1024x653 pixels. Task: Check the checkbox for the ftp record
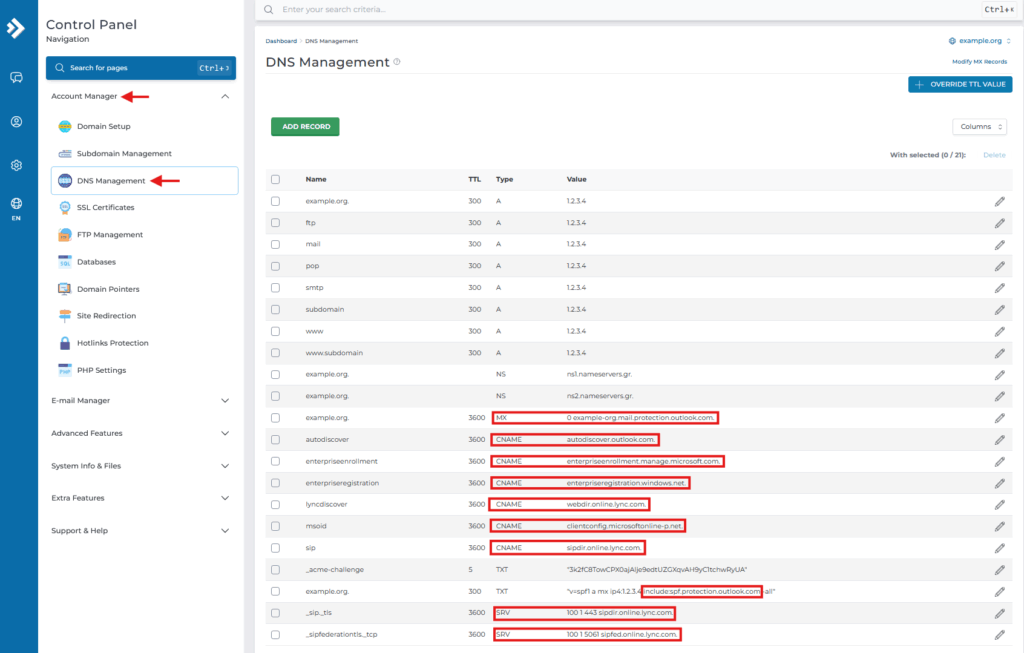(x=276, y=222)
